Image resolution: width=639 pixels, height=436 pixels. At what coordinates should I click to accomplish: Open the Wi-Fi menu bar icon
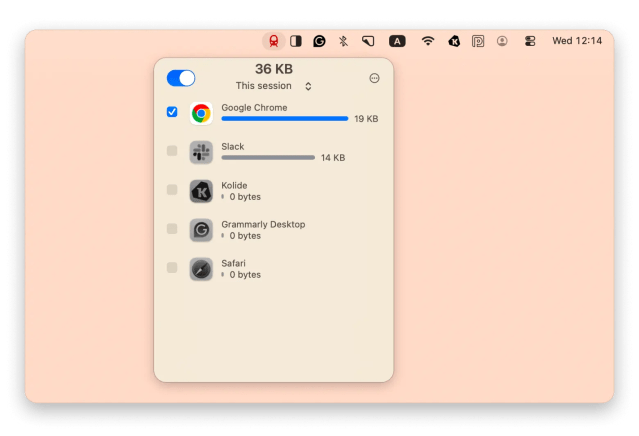[x=427, y=41]
